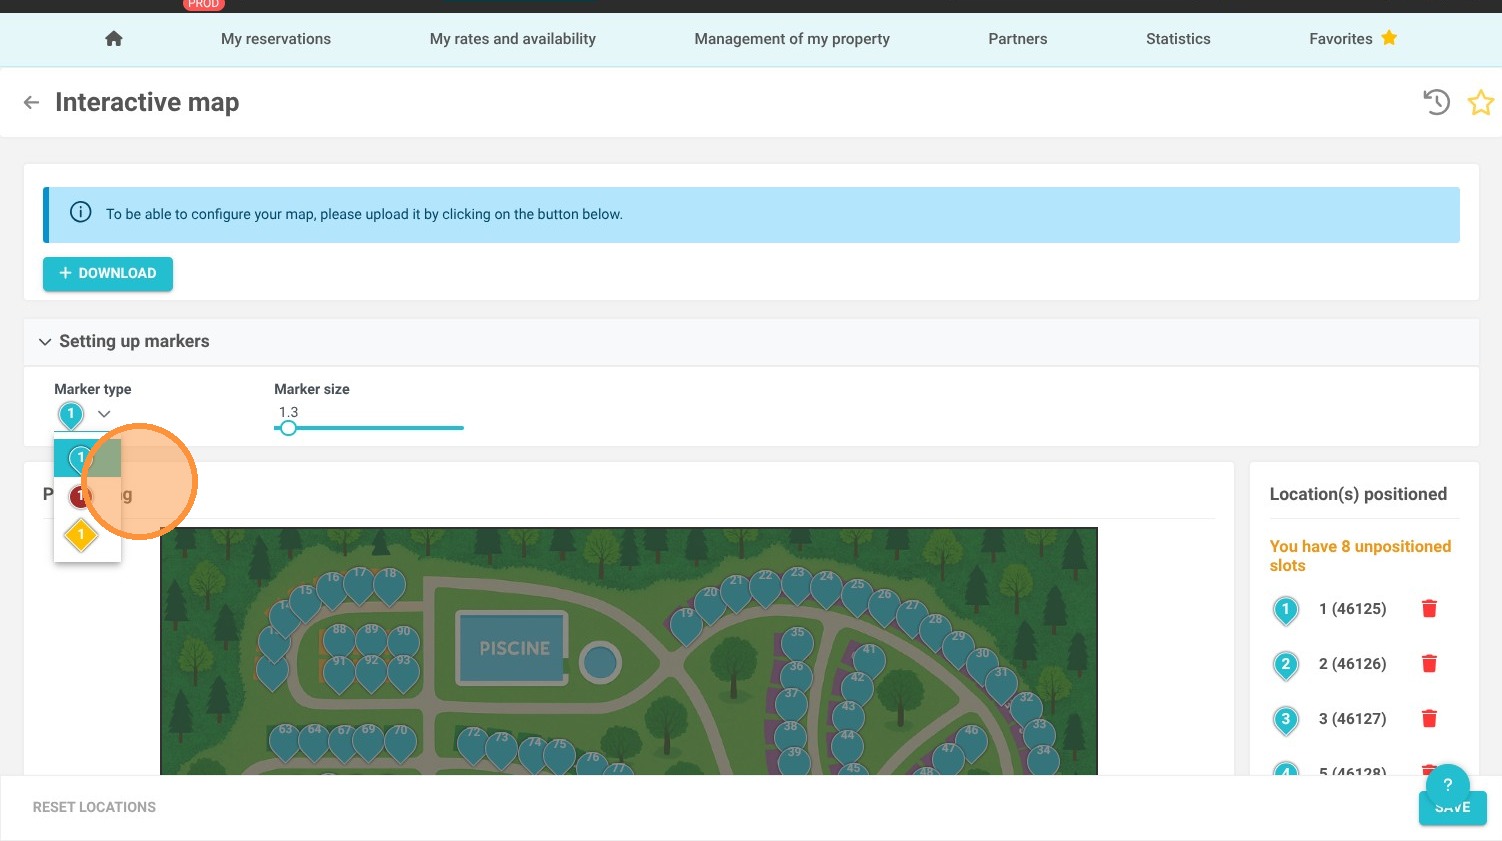Click the info icon in the blue banner
Viewport: 1502px width, 841px height.
coord(81,213)
